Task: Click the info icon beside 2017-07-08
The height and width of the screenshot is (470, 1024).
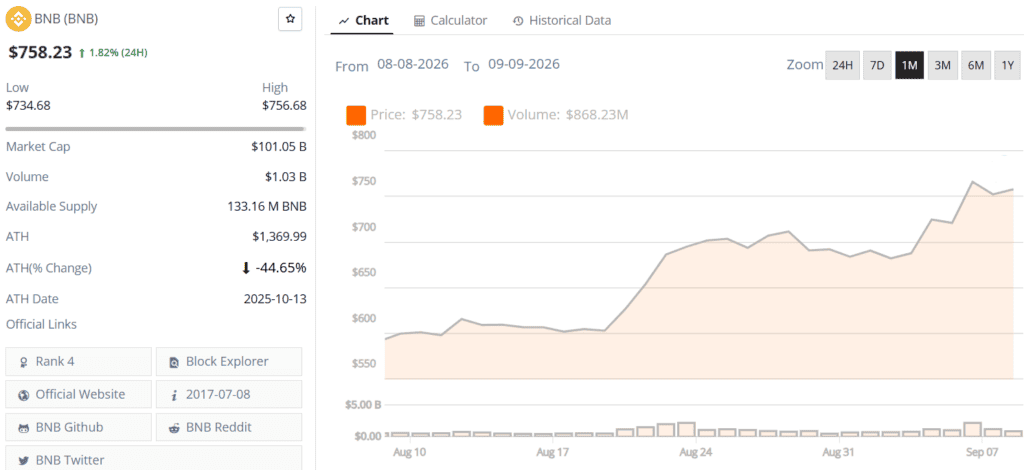Action: 174,395
